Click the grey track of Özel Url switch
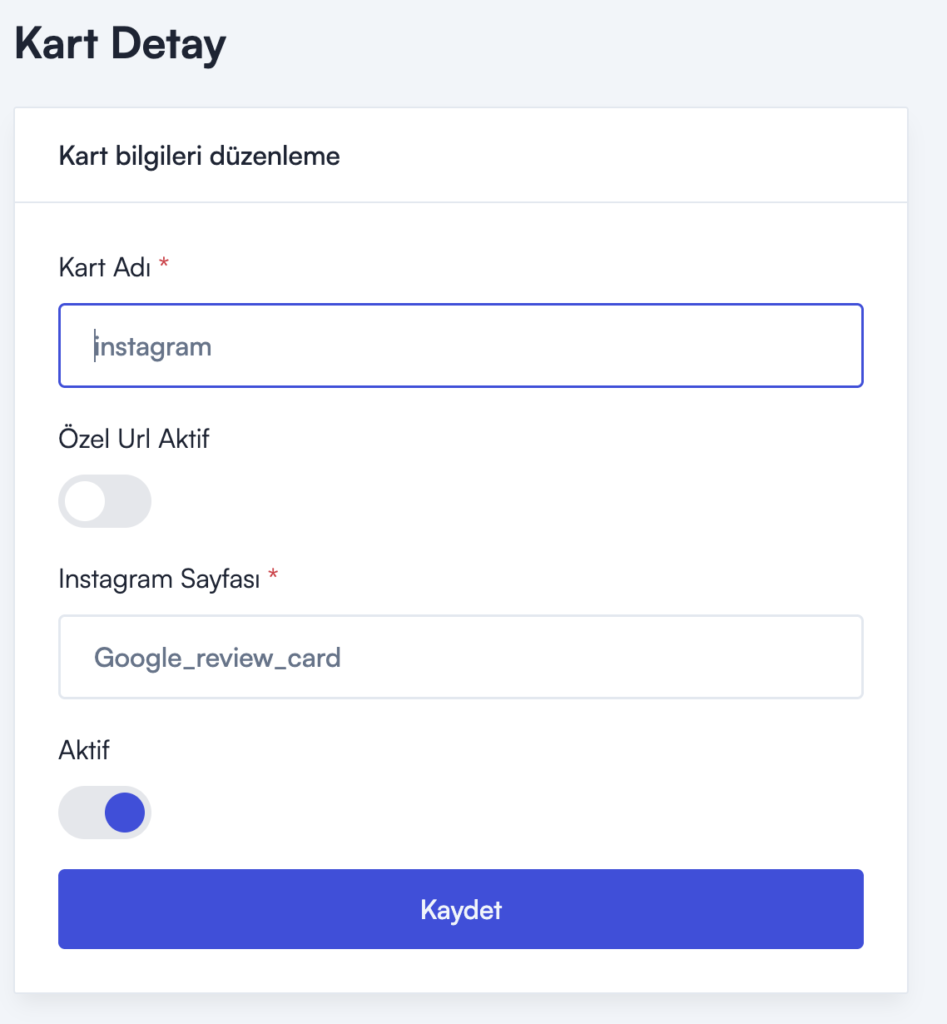This screenshot has width=947, height=1024. pos(130,501)
